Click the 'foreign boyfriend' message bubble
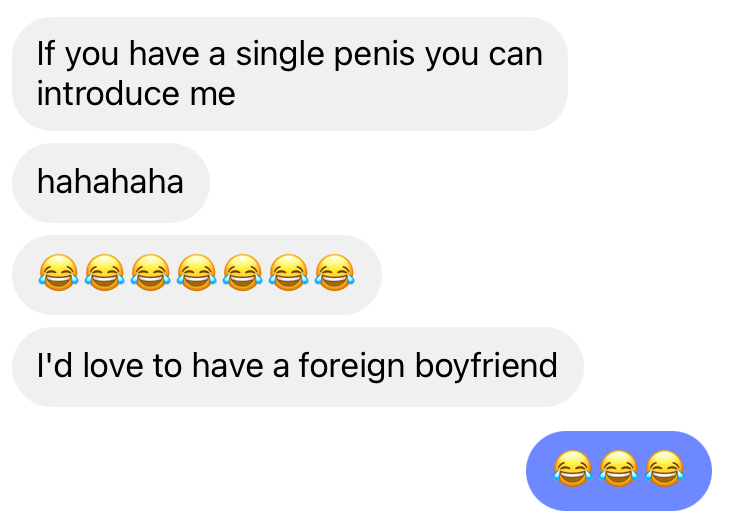The image size is (736, 519). tap(298, 367)
